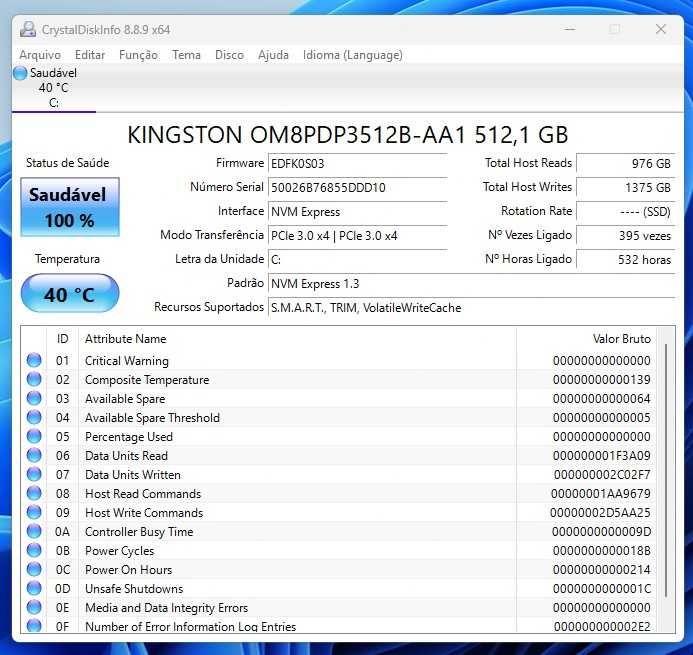Click the Total Host Writes value 1375 GB
The height and width of the screenshot is (655, 693).
click(x=626, y=187)
